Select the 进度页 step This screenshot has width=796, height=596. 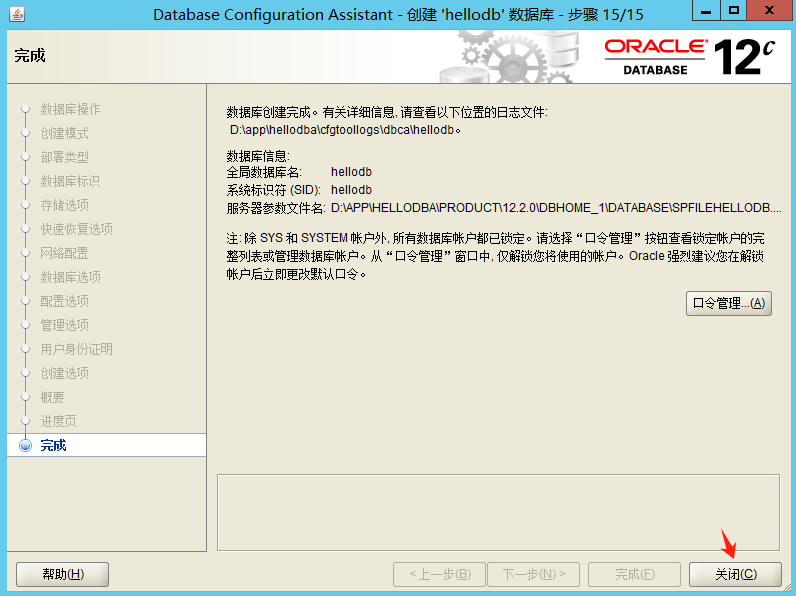point(58,421)
